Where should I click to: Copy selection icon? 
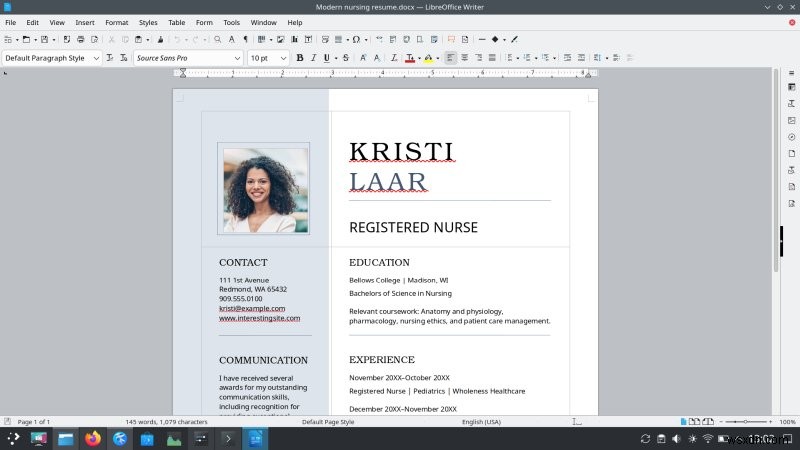pyautogui.click(x=125, y=39)
